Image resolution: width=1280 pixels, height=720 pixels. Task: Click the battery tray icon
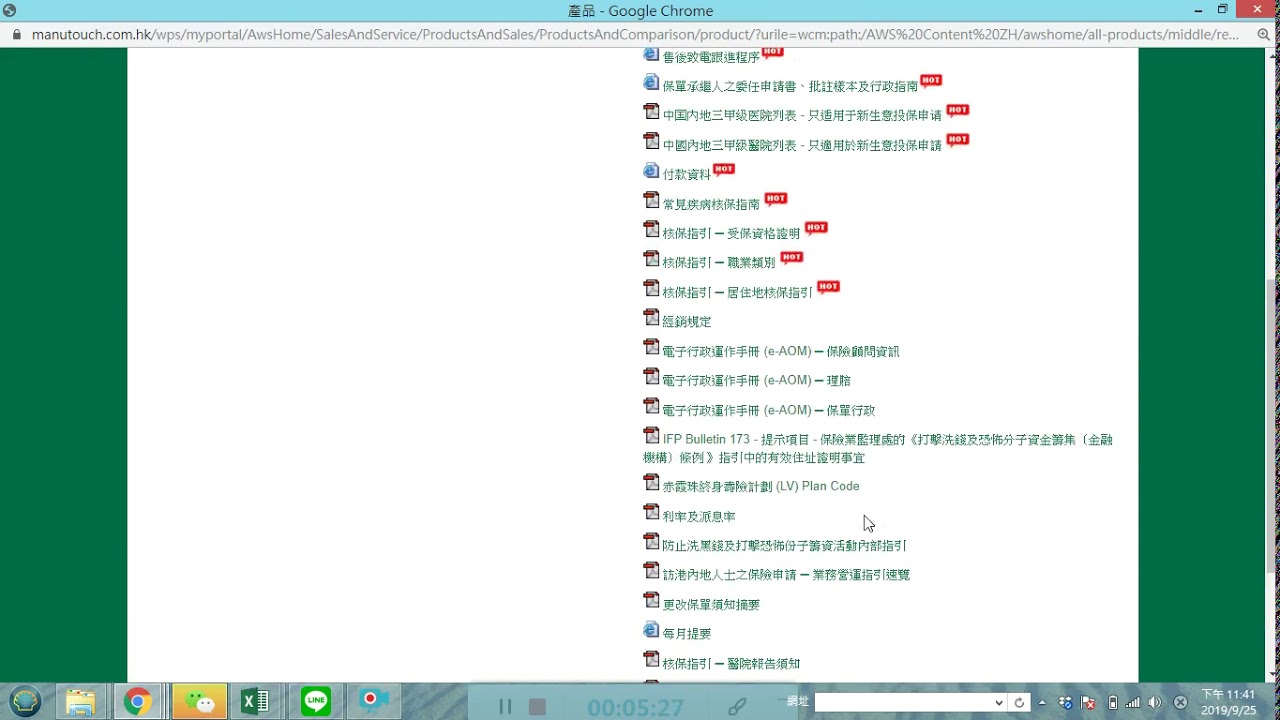pos(1112,702)
